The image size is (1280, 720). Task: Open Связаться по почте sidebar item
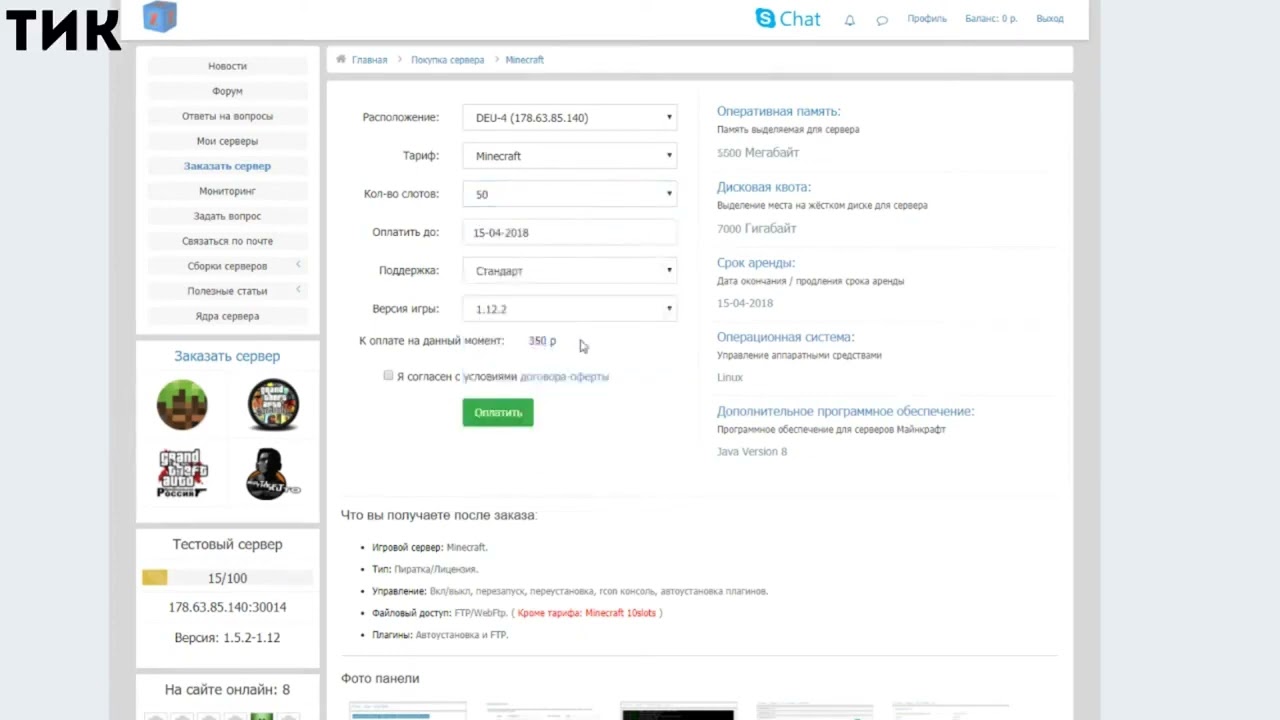pos(227,241)
